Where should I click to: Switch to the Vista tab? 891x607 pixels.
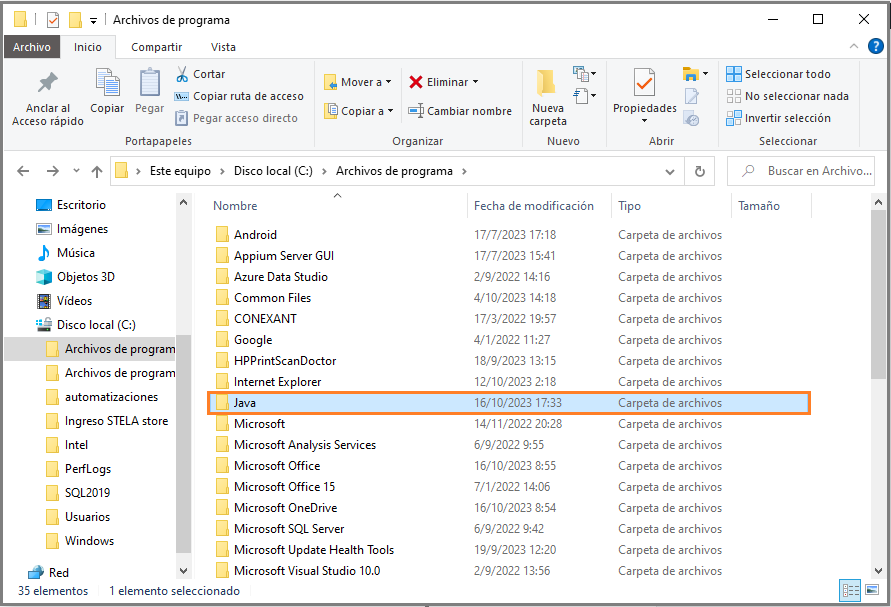click(x=223, y=47)
